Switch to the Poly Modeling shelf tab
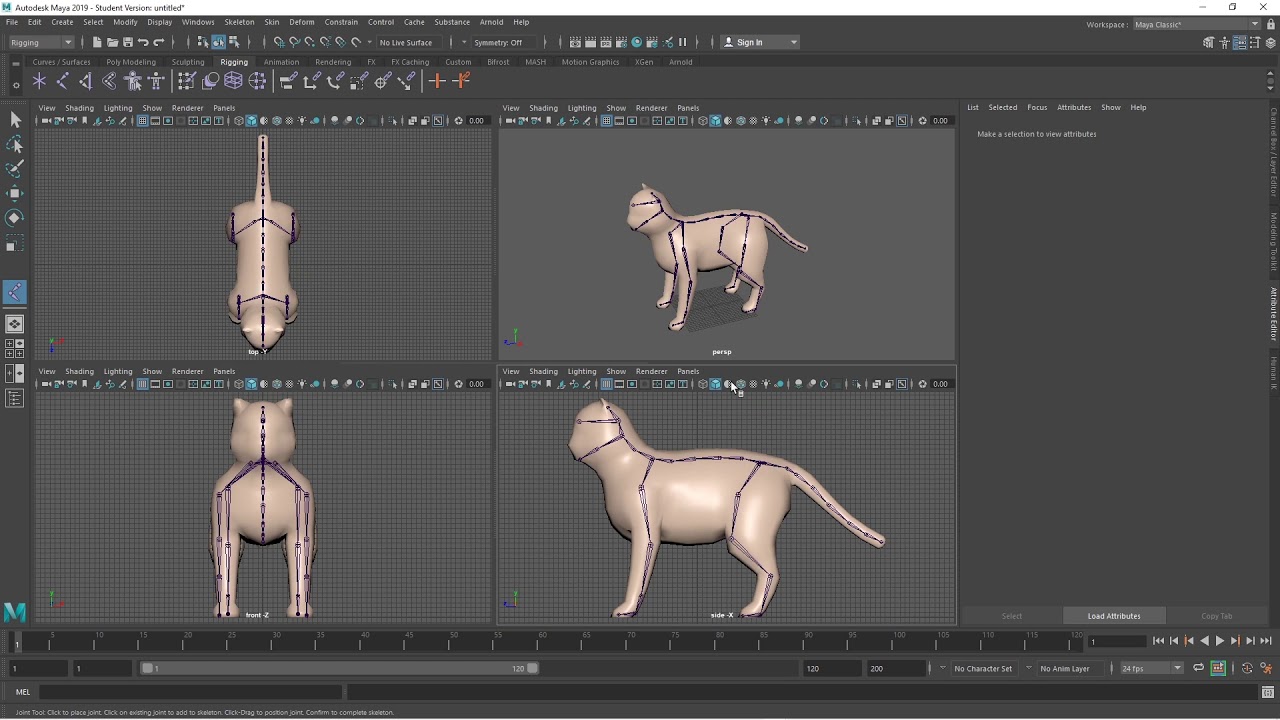1280x720 pixels. coord(131,62)
